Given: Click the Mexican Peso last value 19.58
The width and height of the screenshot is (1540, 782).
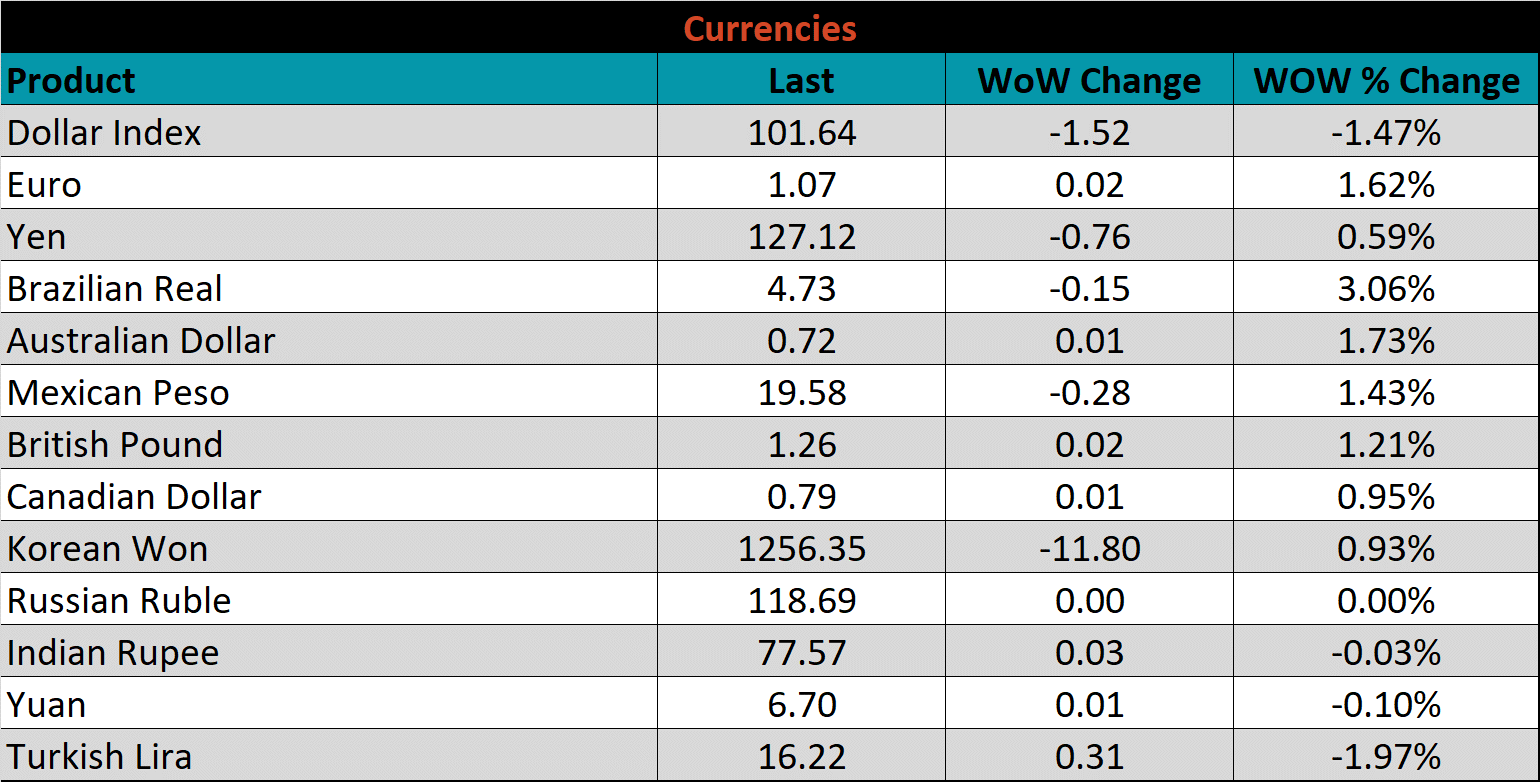Looking at the screenshot, I should point(801,393).
